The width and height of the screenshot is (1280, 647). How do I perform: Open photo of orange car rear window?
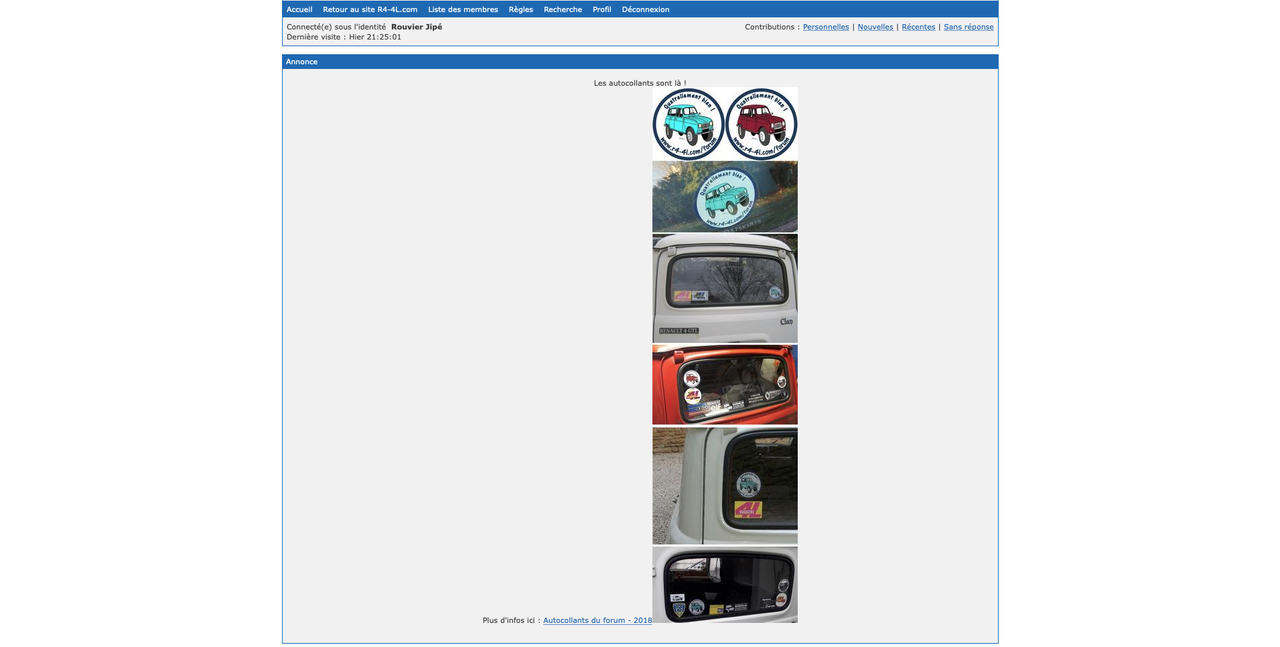point(725,385)
